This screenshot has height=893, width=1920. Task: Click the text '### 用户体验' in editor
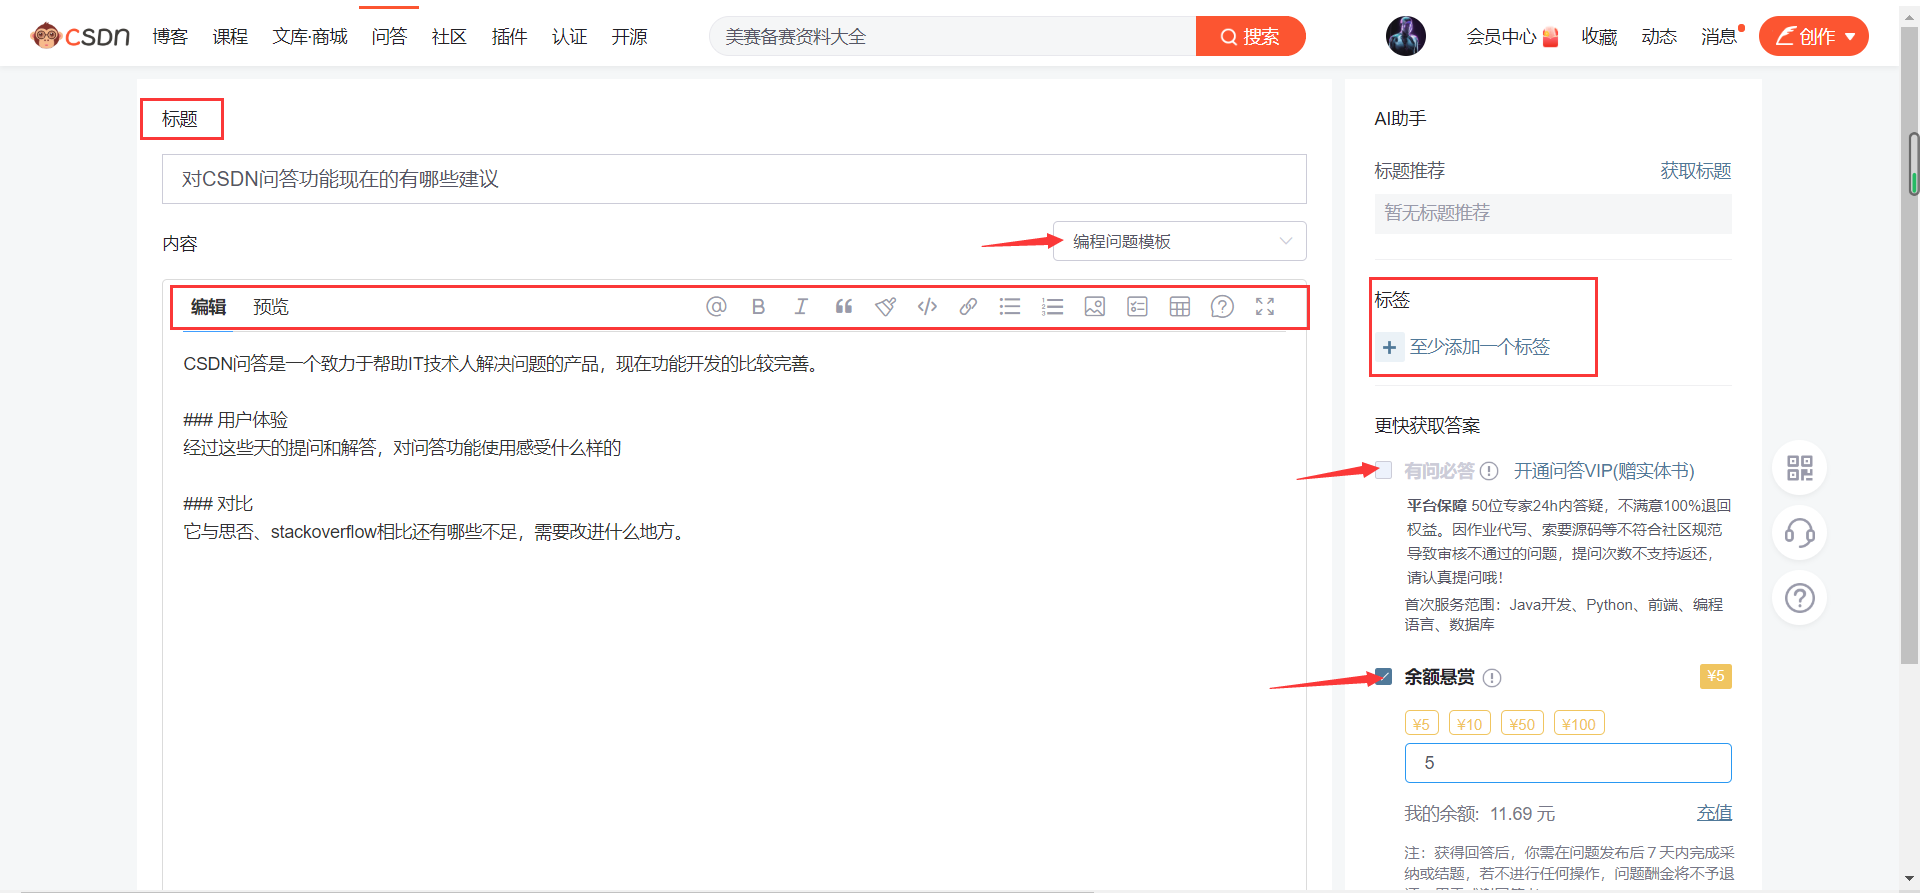tap(236, 420)
